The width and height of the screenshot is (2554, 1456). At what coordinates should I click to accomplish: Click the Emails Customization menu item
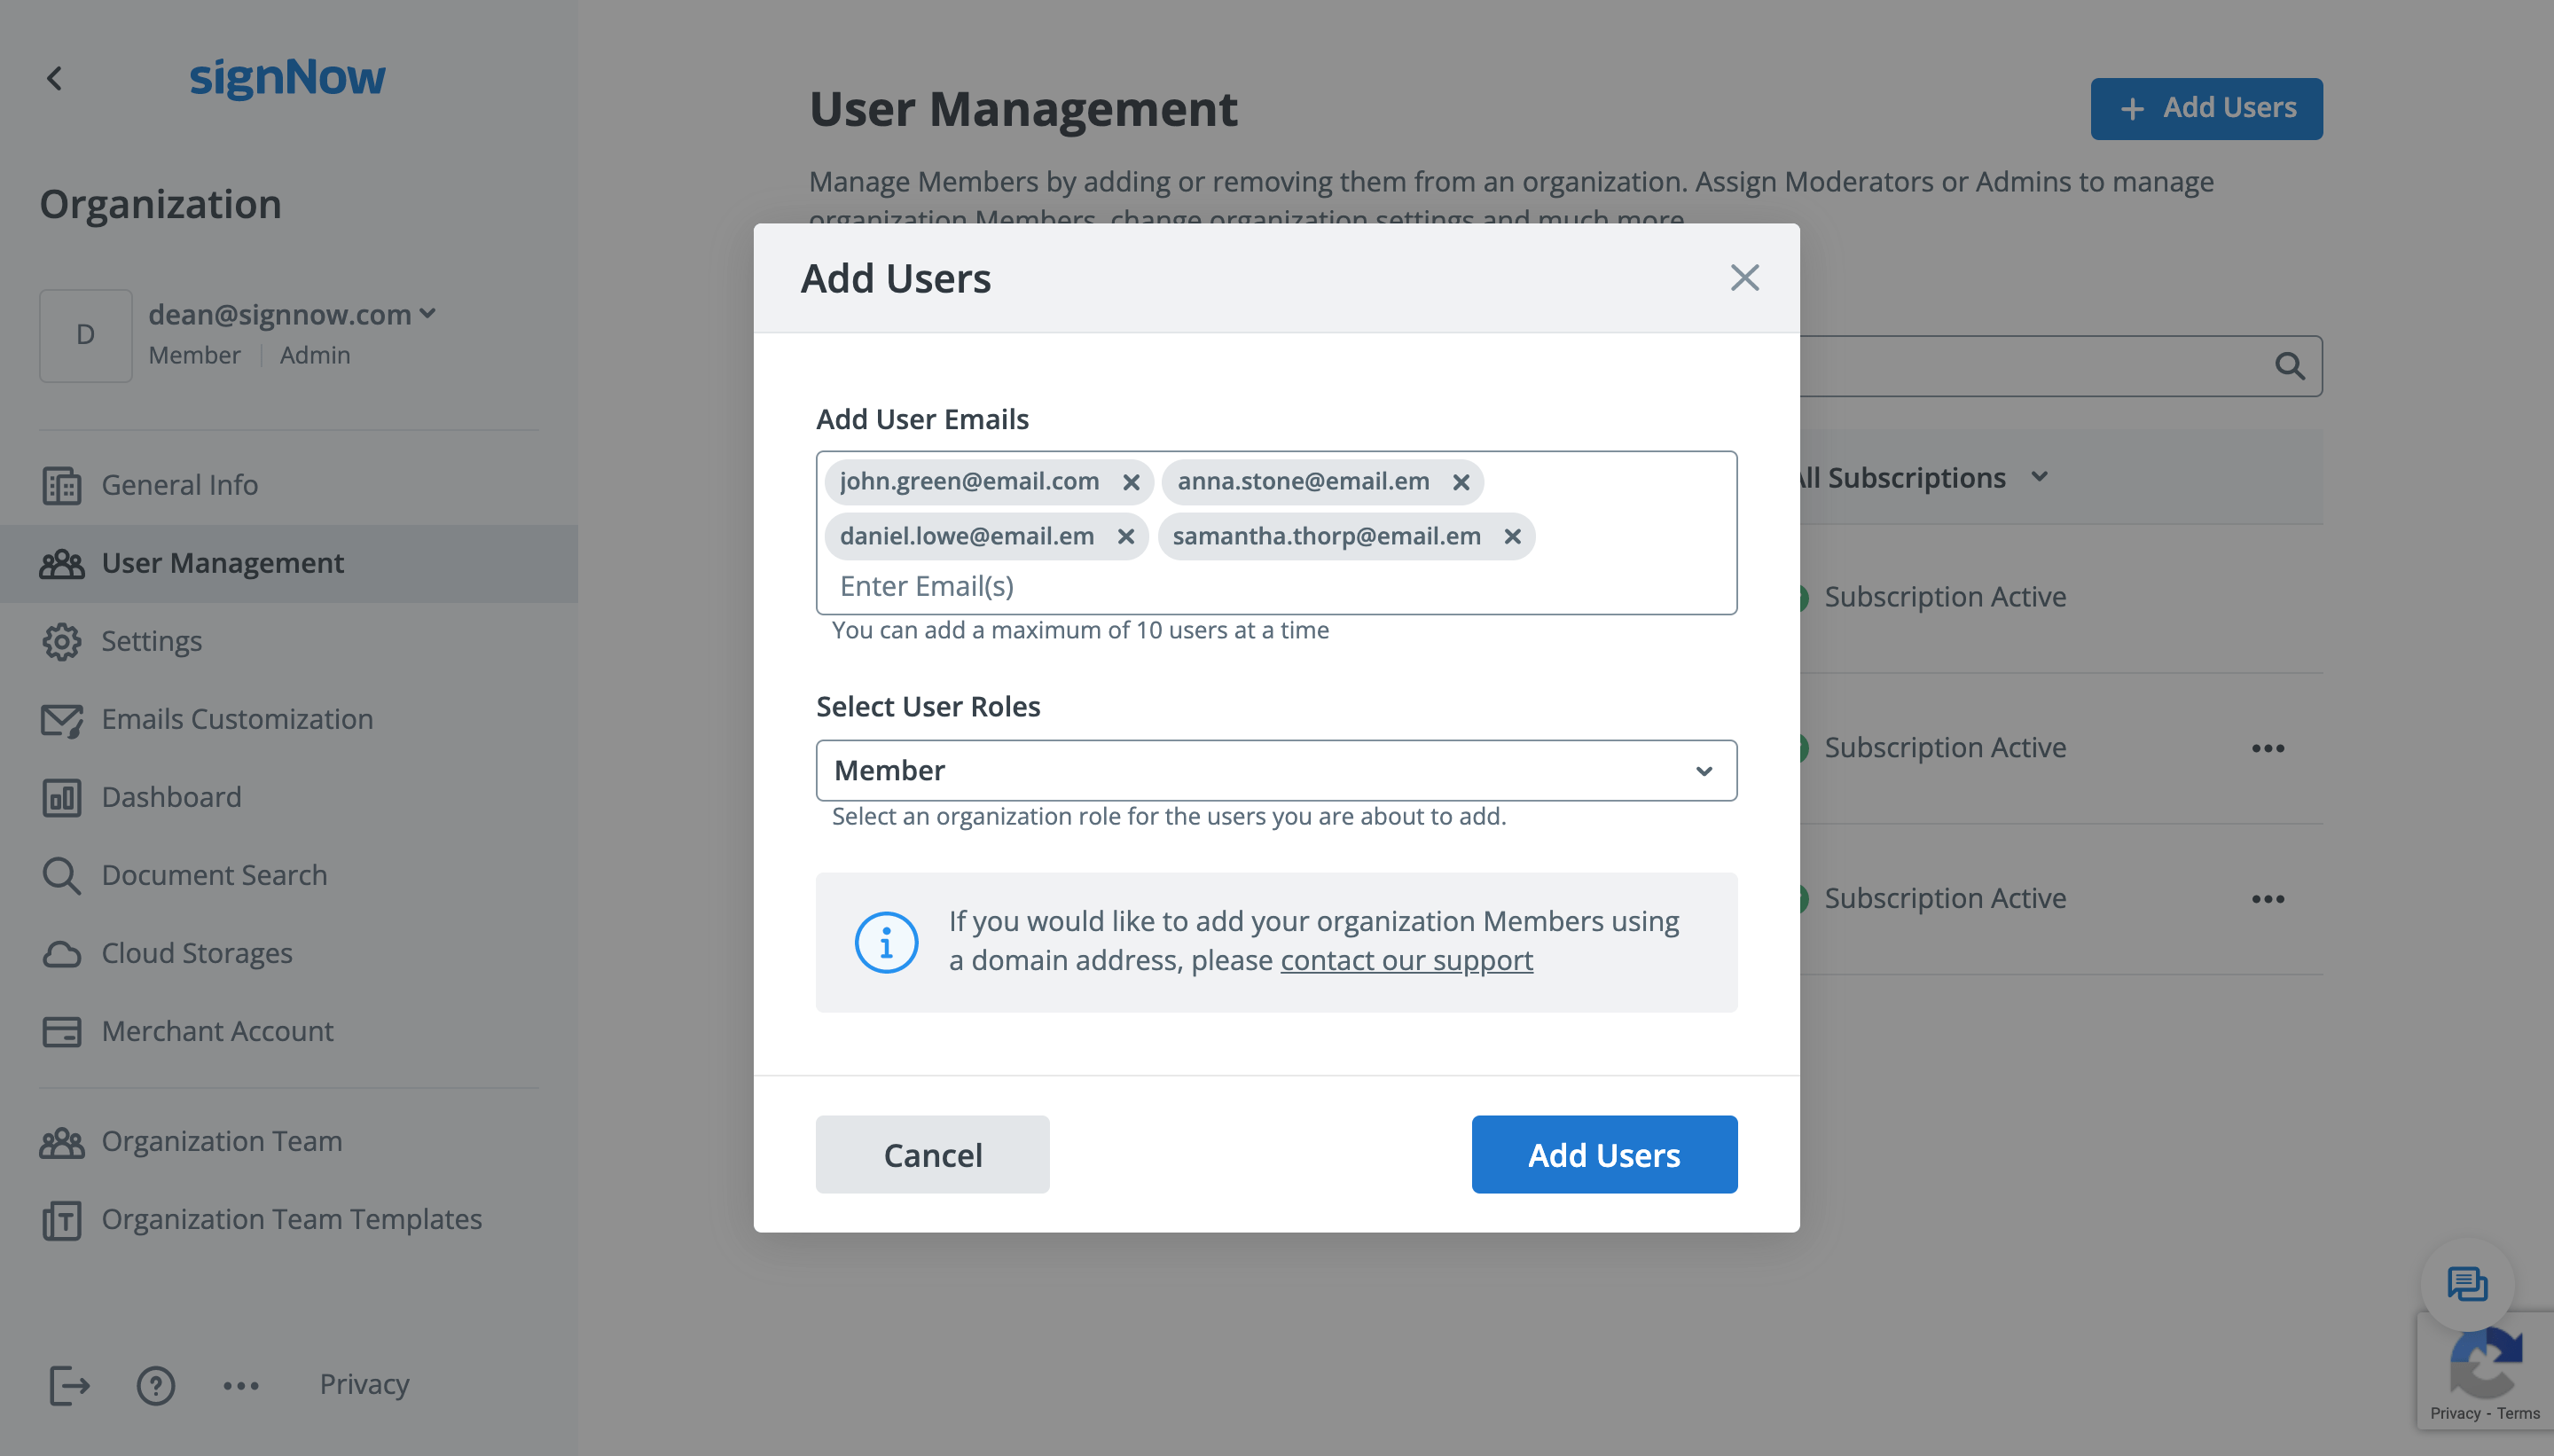237,716
